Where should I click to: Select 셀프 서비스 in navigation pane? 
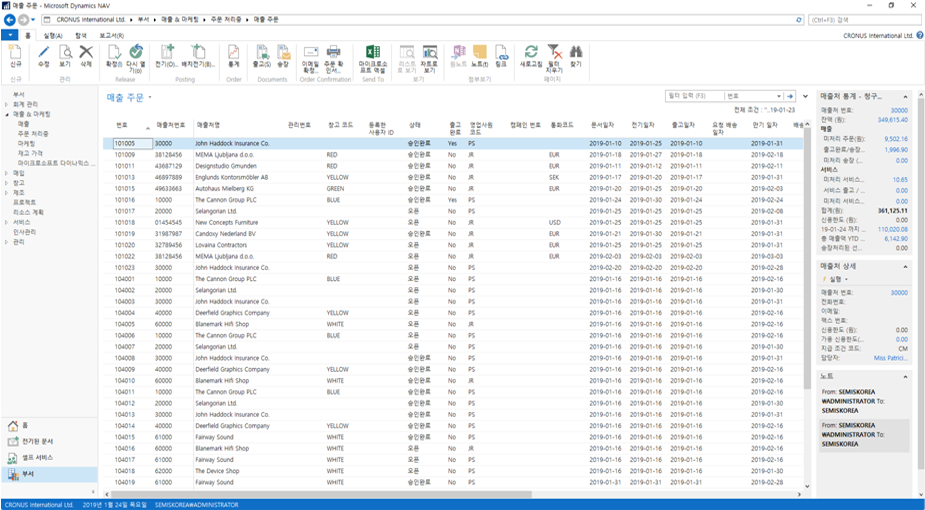point(48,458)
